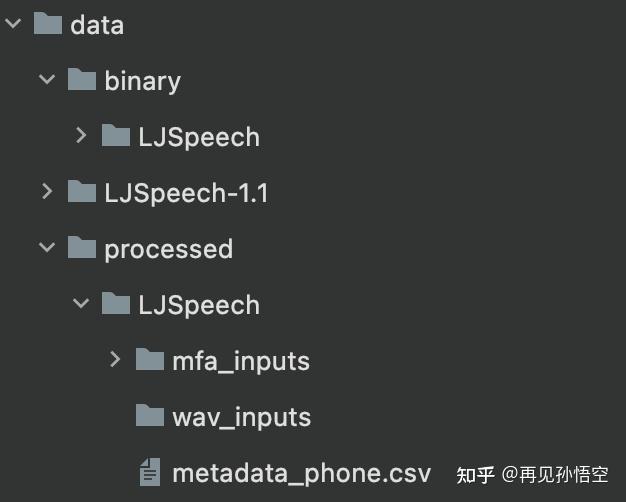Collapse the processed folder chevron
Viewport: 626px width, 502px height.
[x=47, y=248]
